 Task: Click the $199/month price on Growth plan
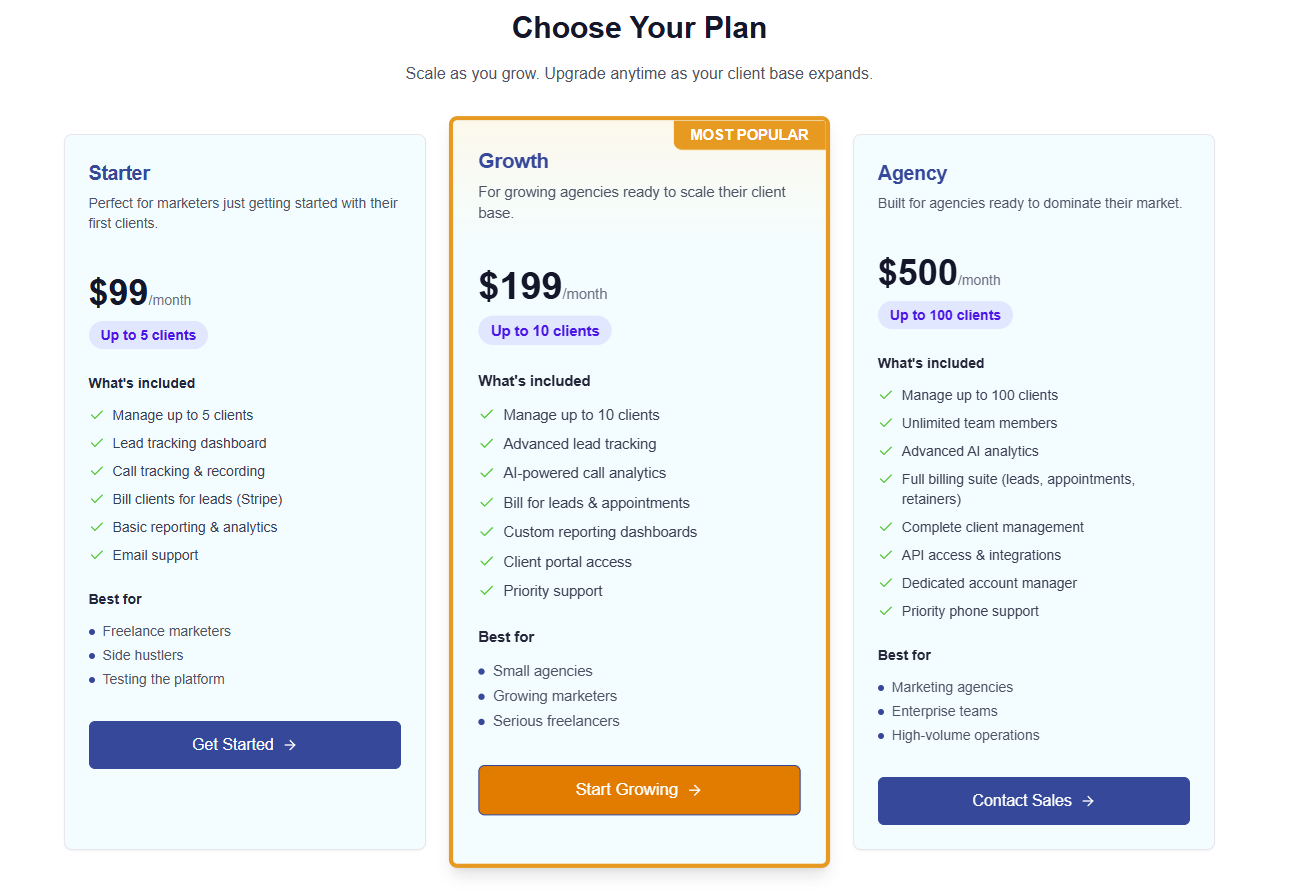pyautogui.click(x=543, y=285)
